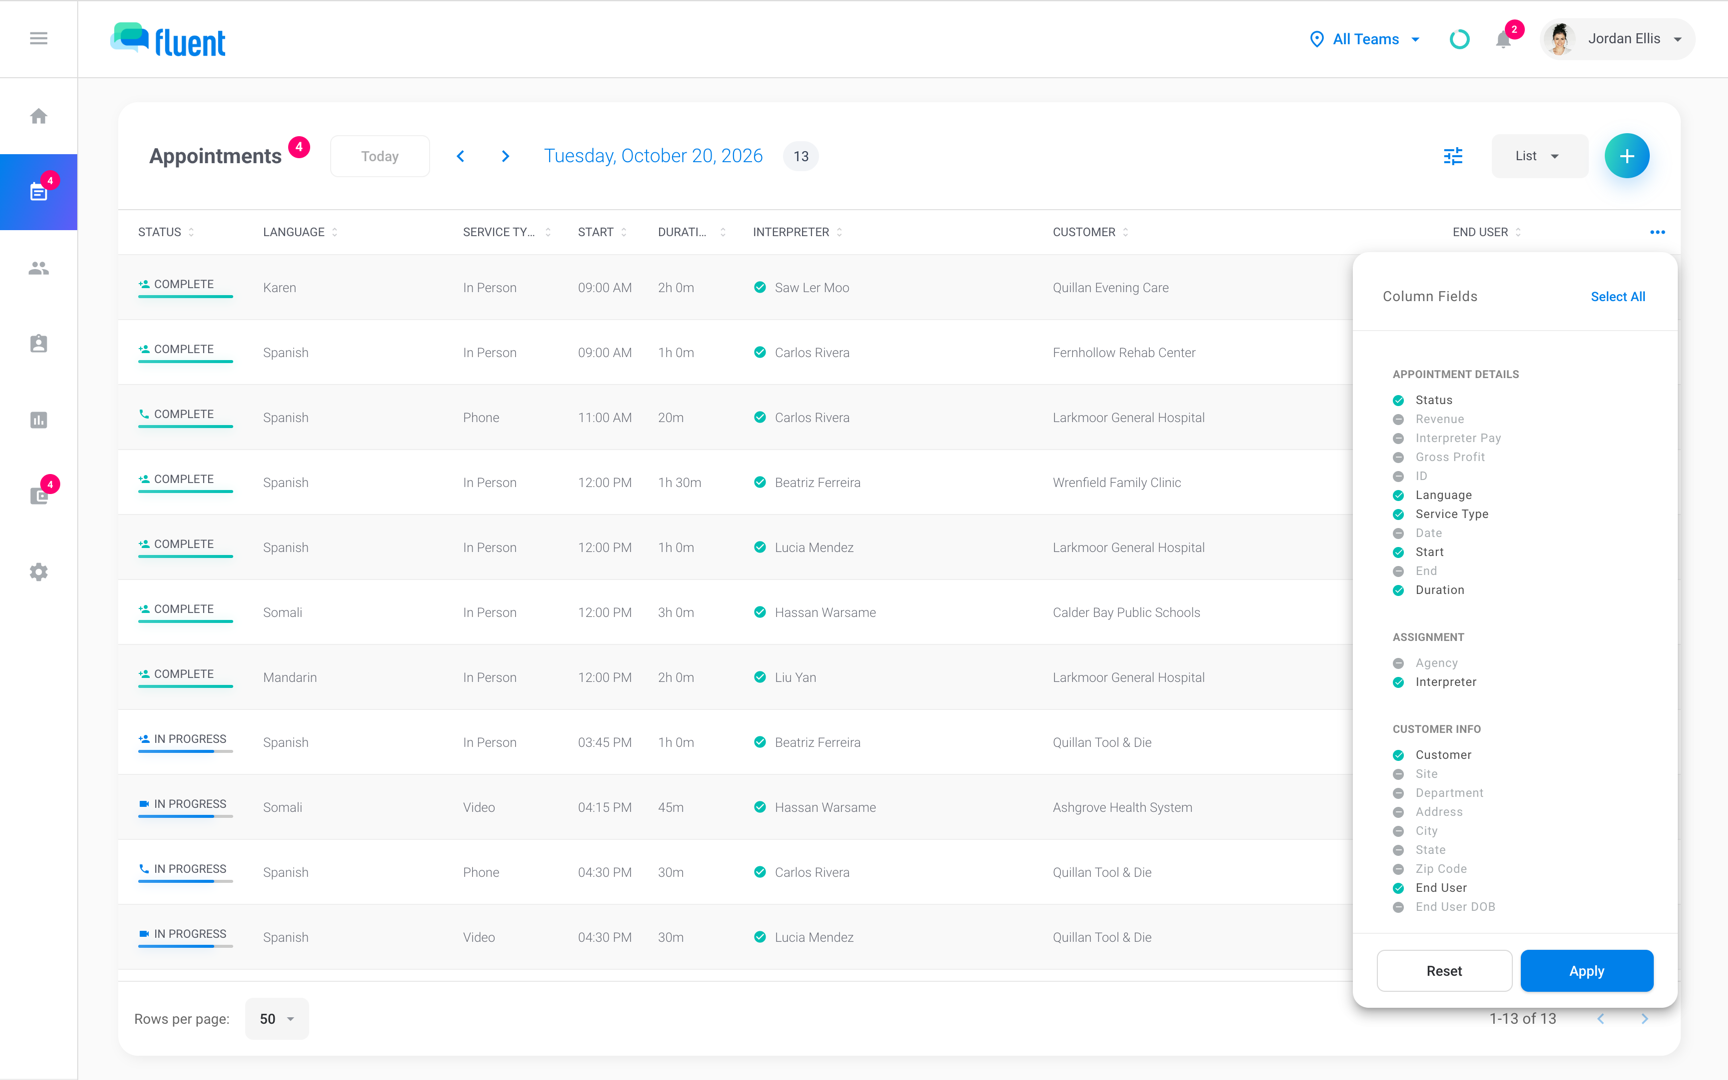Screen dimensions: 1728x1080
Task: Open the contact badge sidebar section
Action: point(39,344)
